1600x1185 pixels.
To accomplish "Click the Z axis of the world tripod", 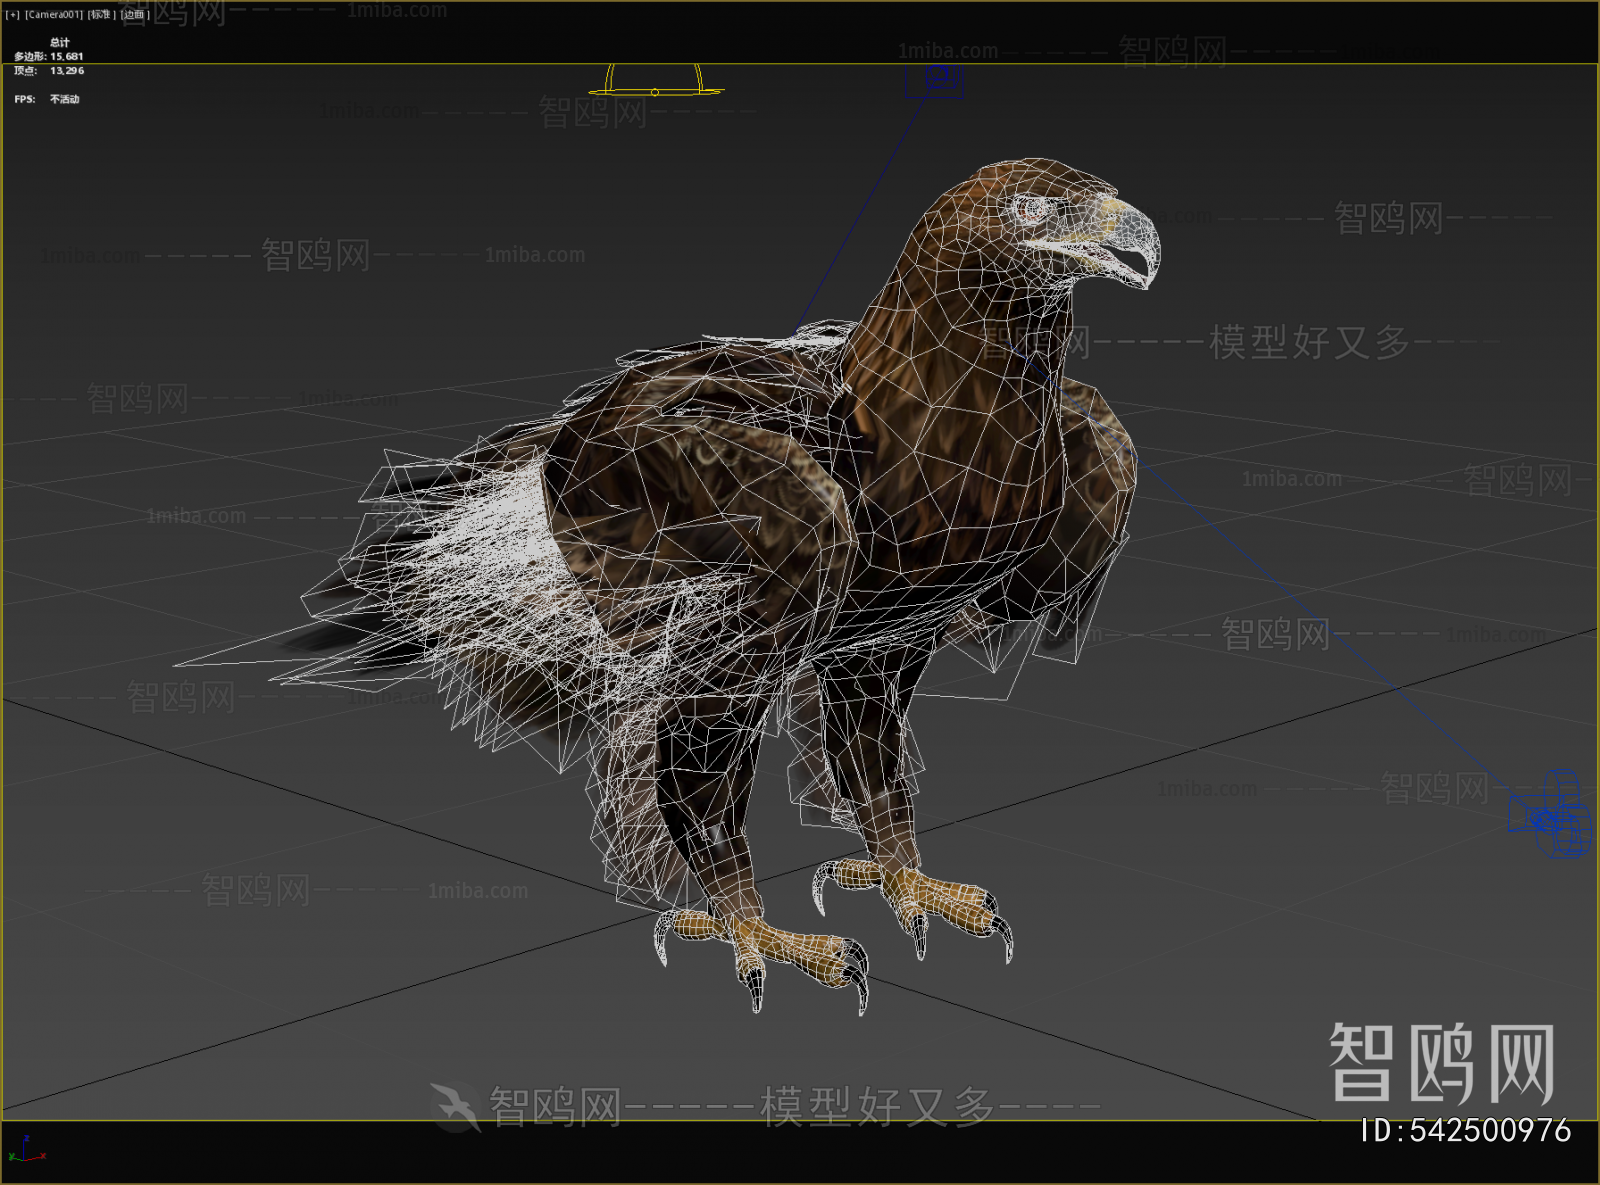I will [x=26, y=1138].
